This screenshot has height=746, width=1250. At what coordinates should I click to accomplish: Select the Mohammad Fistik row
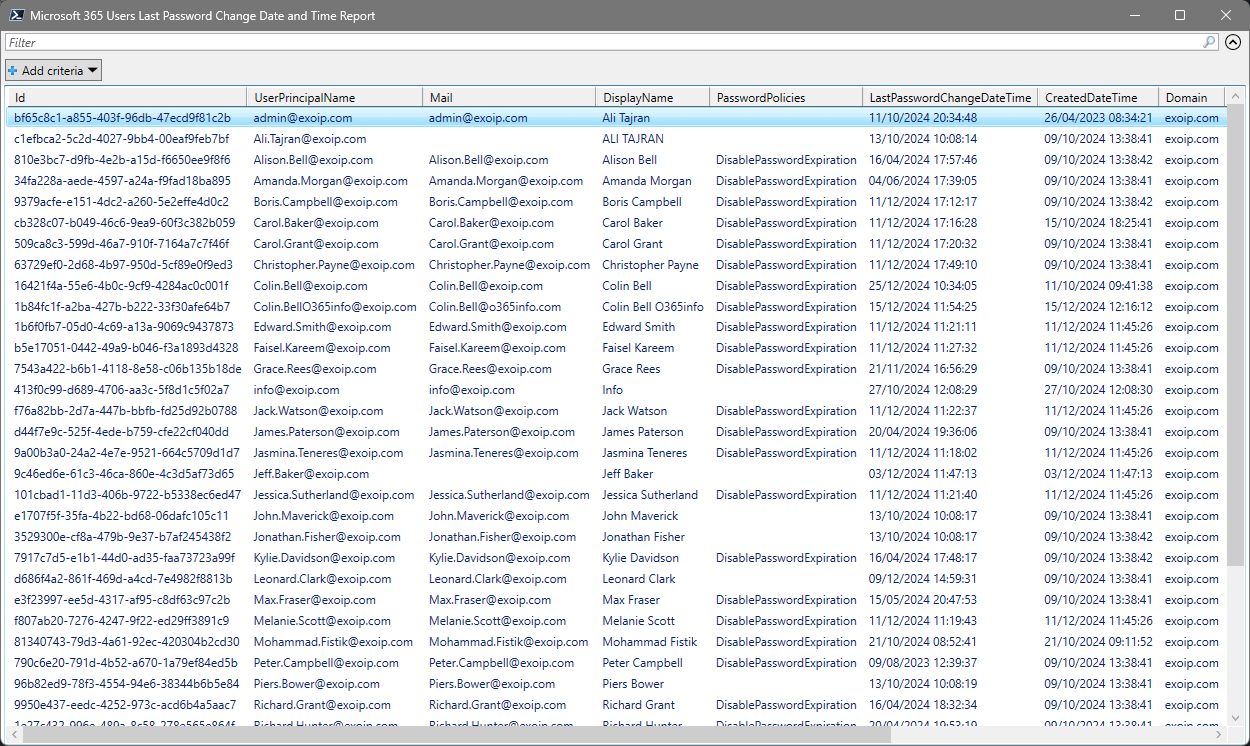(x=649, y=642)
